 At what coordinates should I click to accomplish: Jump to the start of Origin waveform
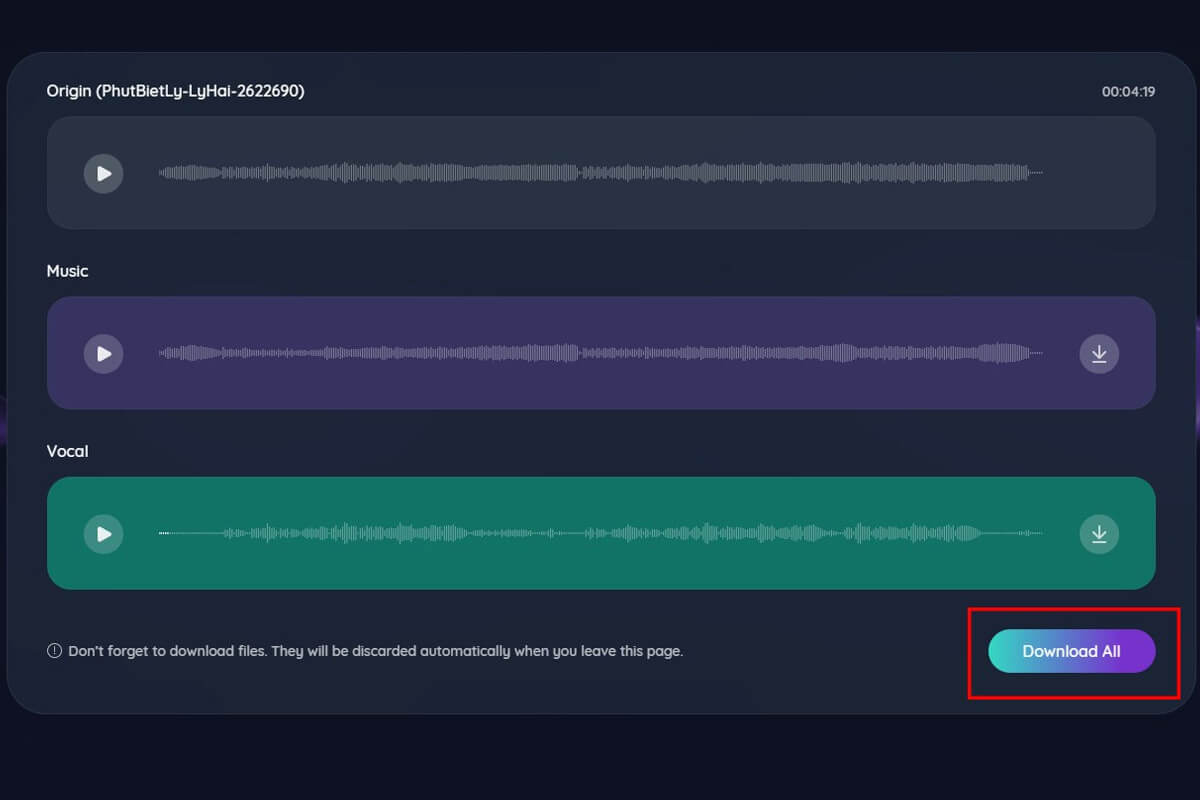[x=162, y=173]
